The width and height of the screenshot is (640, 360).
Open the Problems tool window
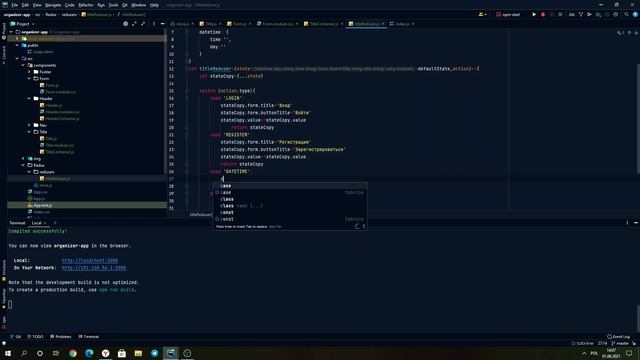click(x=60, y=337)
